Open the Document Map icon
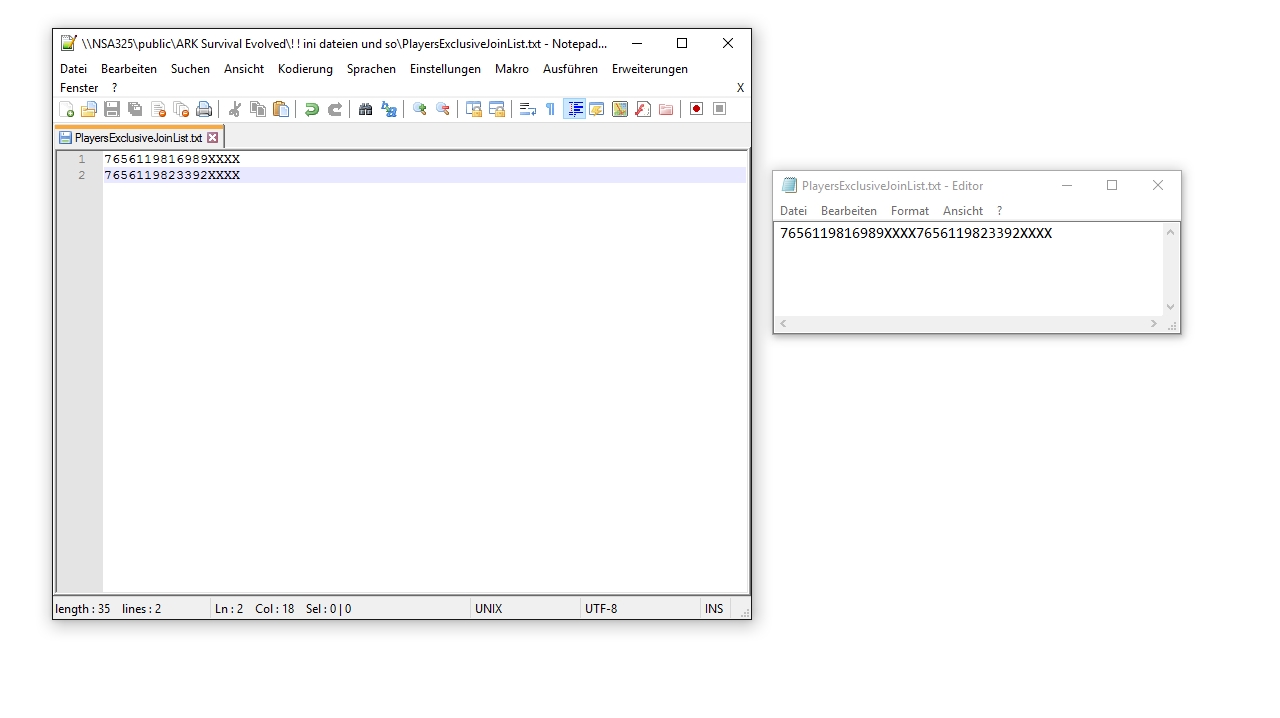The image size is (1280, 718). click(620, 109)
